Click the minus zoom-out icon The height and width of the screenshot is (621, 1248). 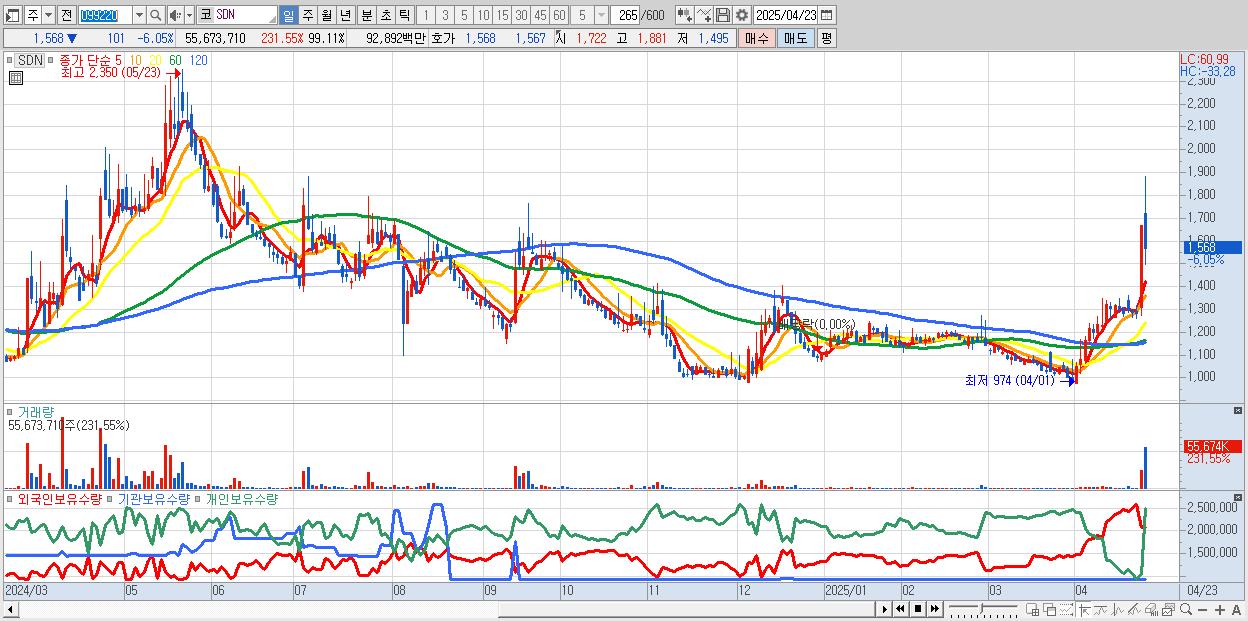tap(1202, 609)
